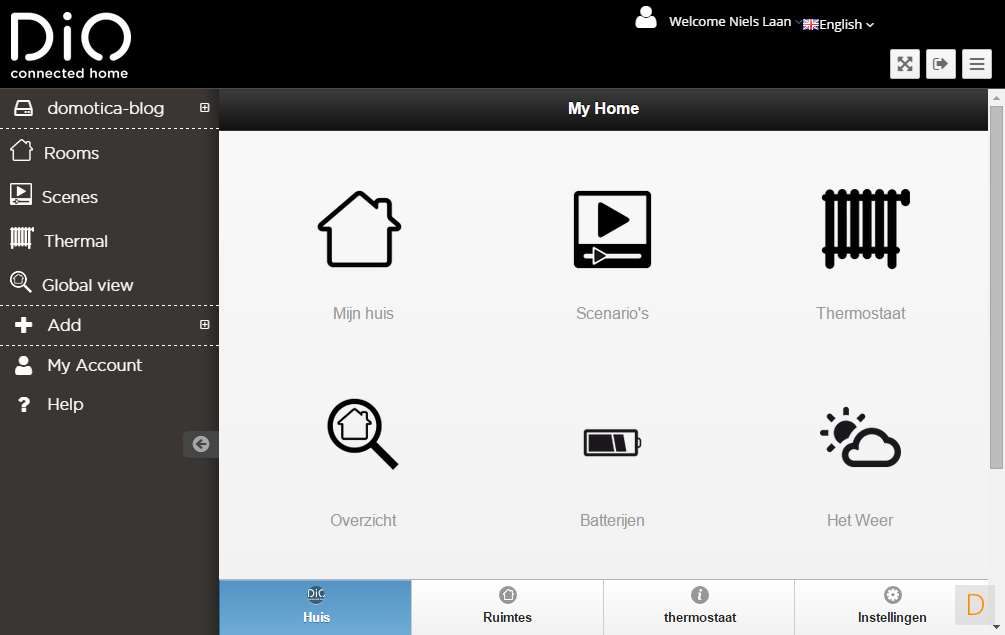The height and width of the screenshot is (635, 1005).
Task: Click the orange D badge icon
Action: pos(975,604)
